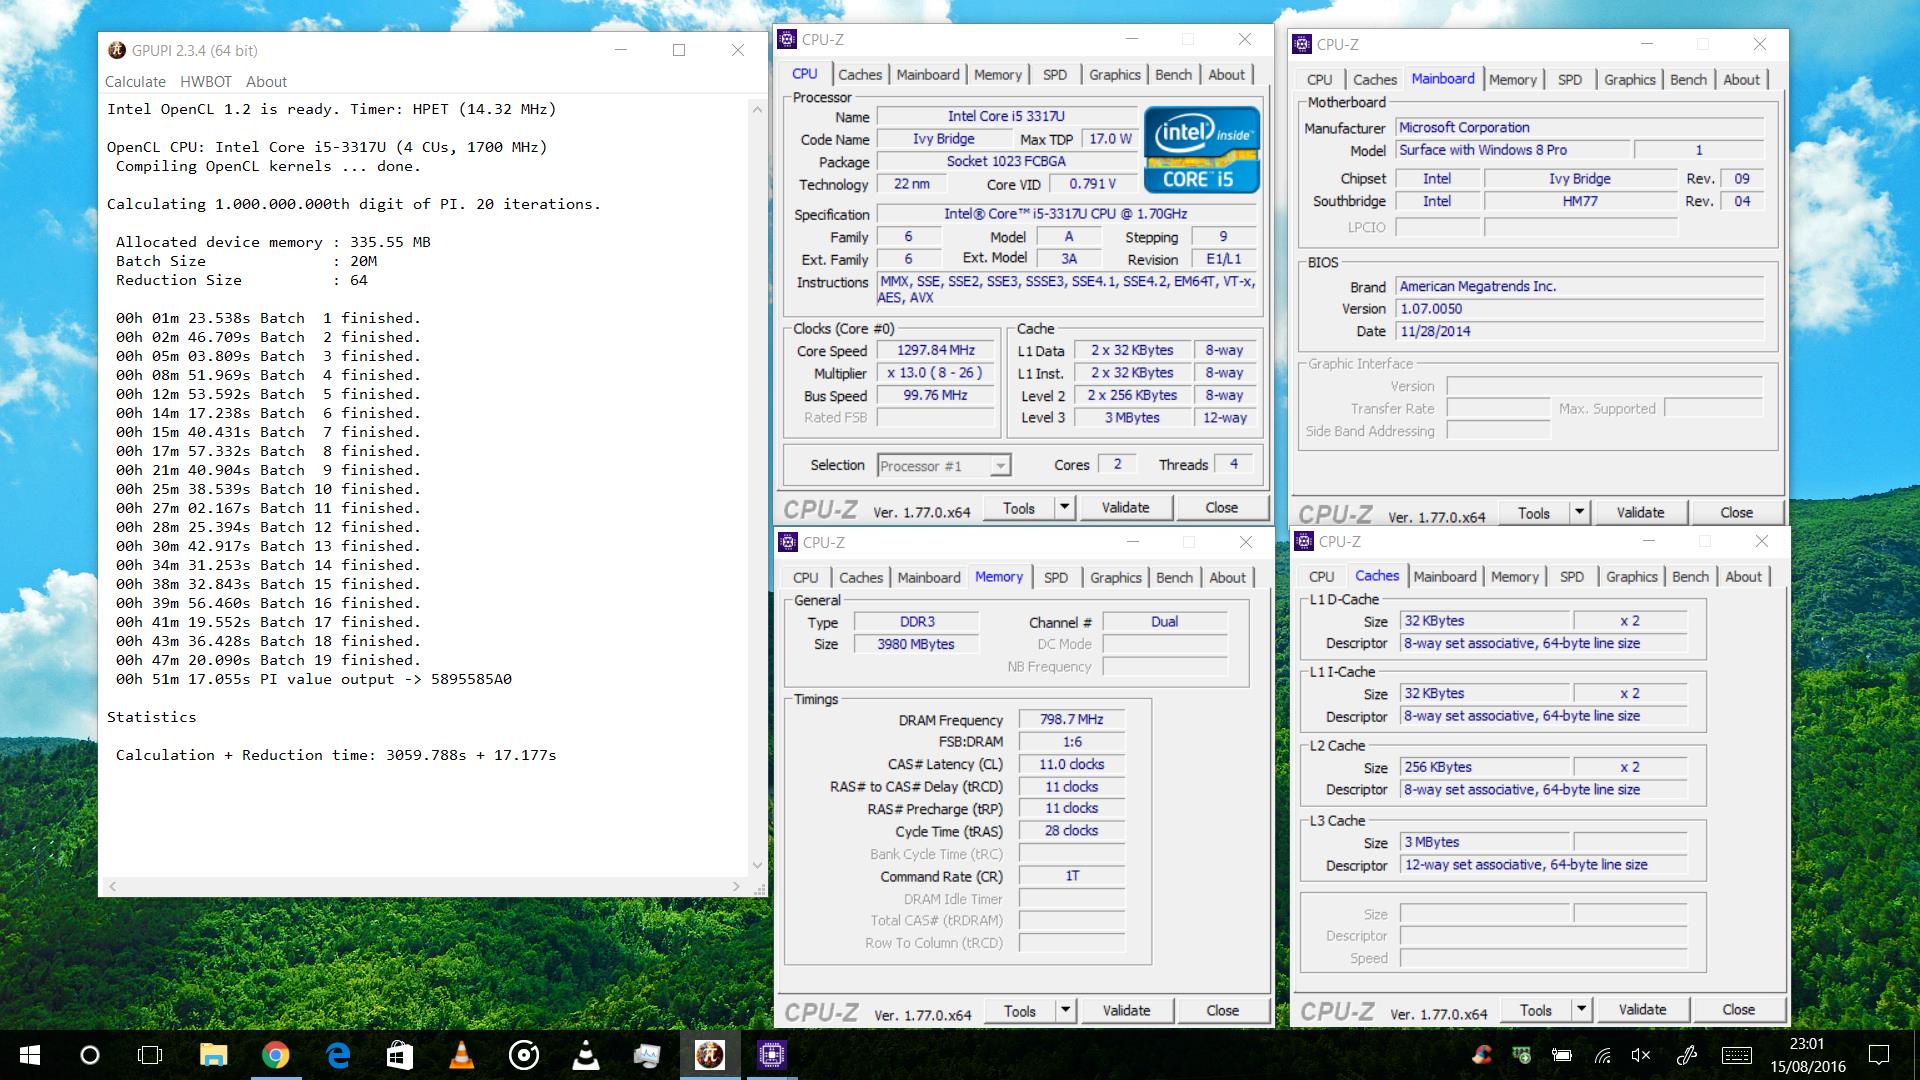Click Close in the Memory window

(x=1222, y=1010)
